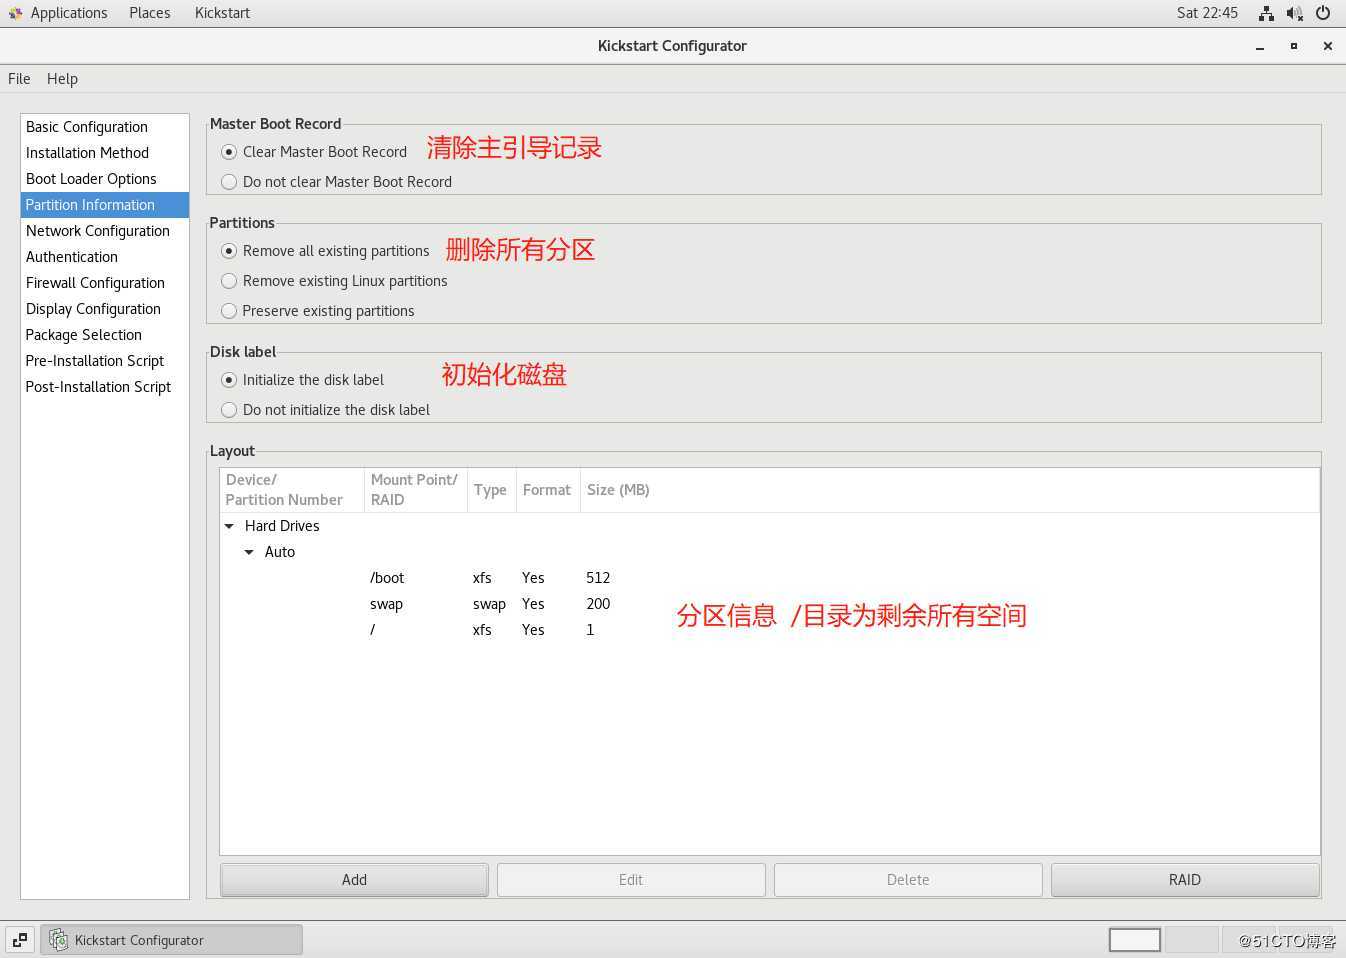Click the Format column header

point(548,490)
